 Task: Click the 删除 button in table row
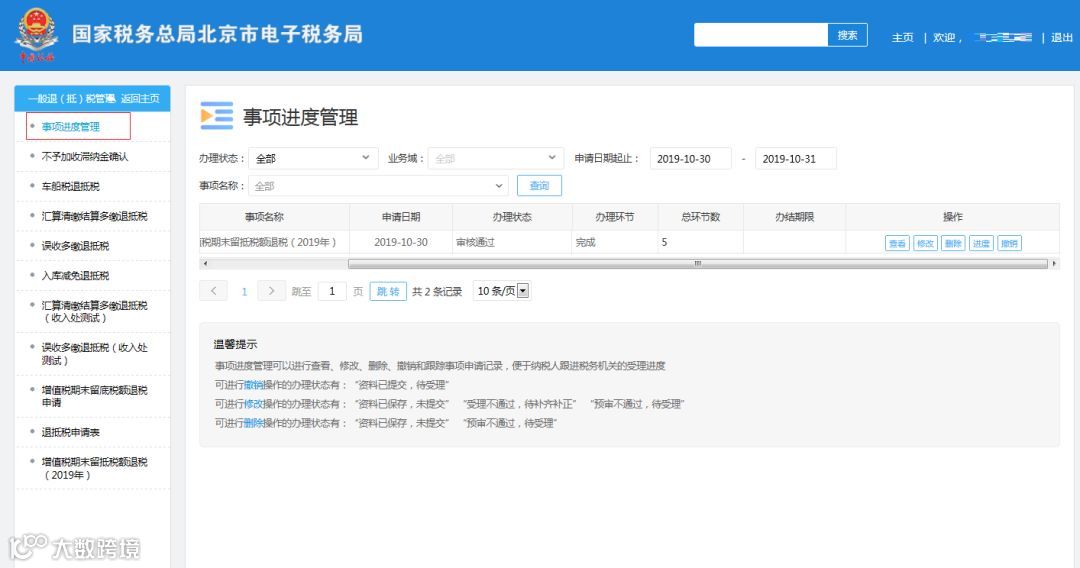click(x=953, y=243)
